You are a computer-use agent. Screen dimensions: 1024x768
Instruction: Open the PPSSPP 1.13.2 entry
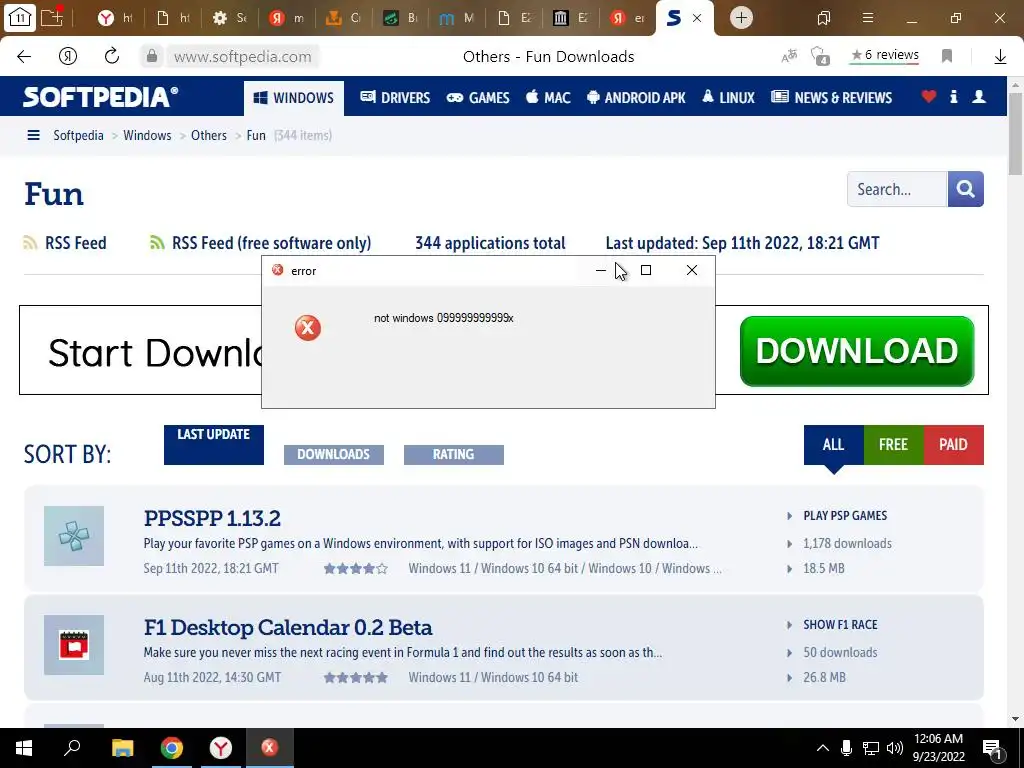[x=212, y=518]
